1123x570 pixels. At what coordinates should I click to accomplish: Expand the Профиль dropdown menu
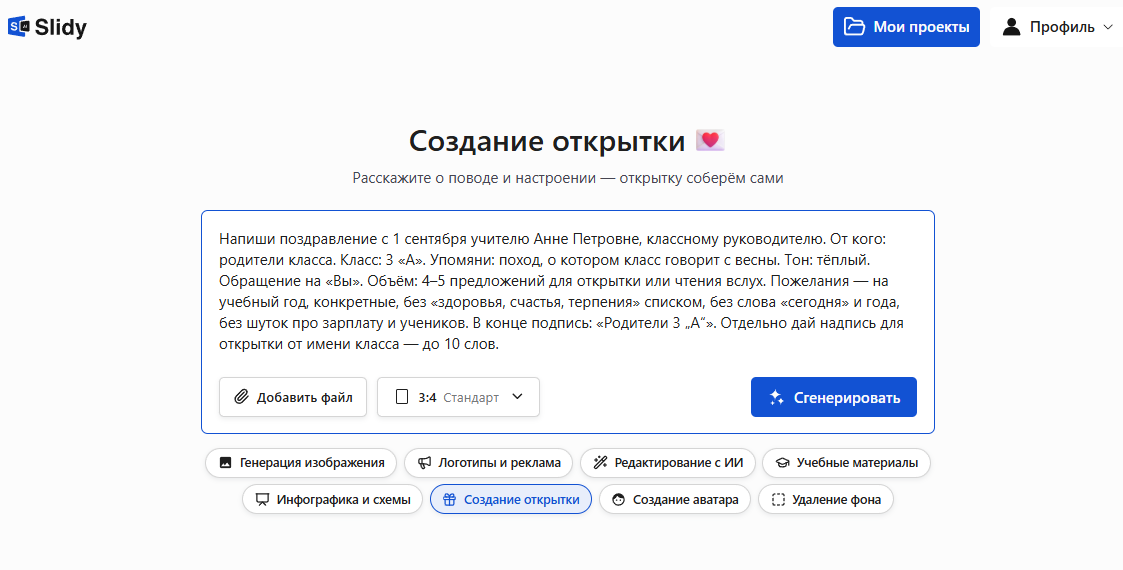coord(1059,27)
